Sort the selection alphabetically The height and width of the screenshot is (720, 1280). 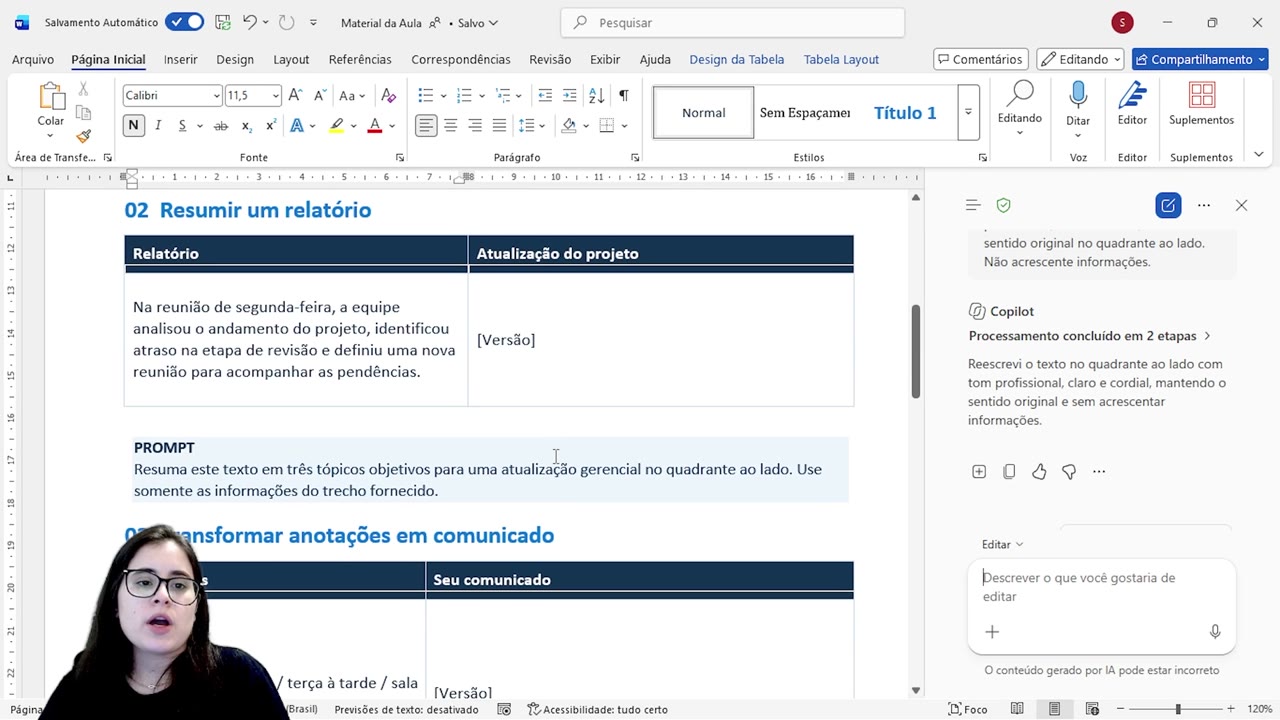pyautogui.click(x=596, y=95)
